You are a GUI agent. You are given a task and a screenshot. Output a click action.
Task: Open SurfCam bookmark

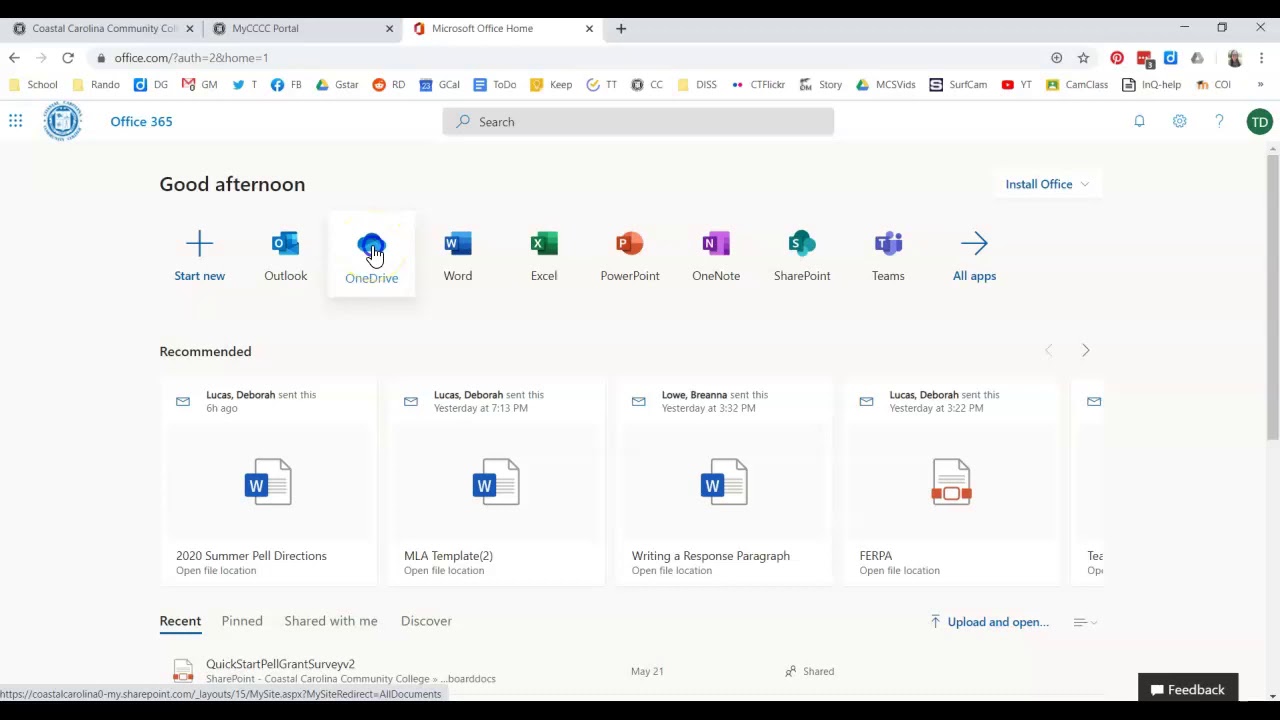958,85
